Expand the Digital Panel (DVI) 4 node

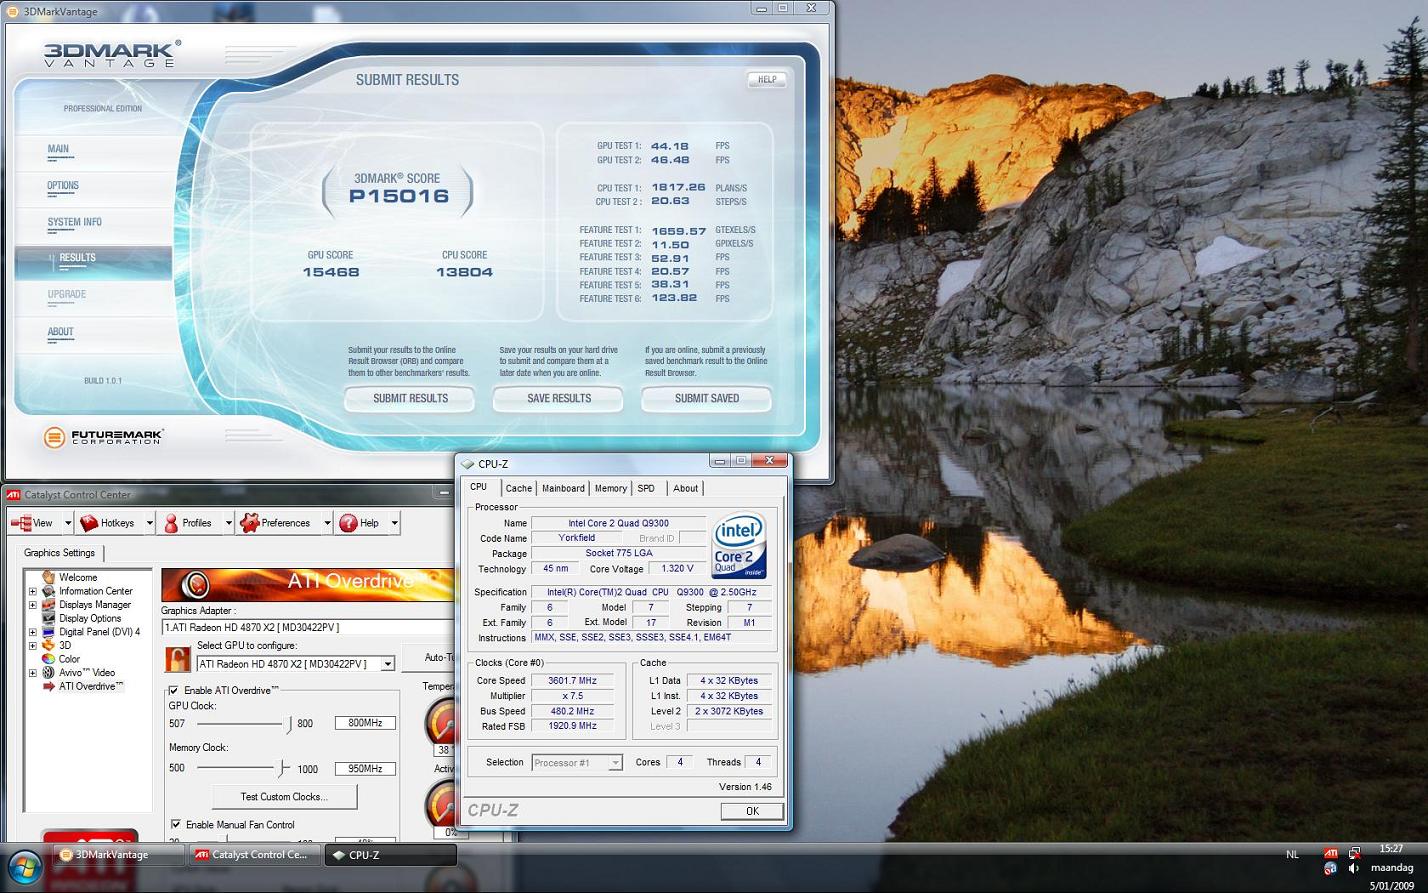click(x=32, y=632)
